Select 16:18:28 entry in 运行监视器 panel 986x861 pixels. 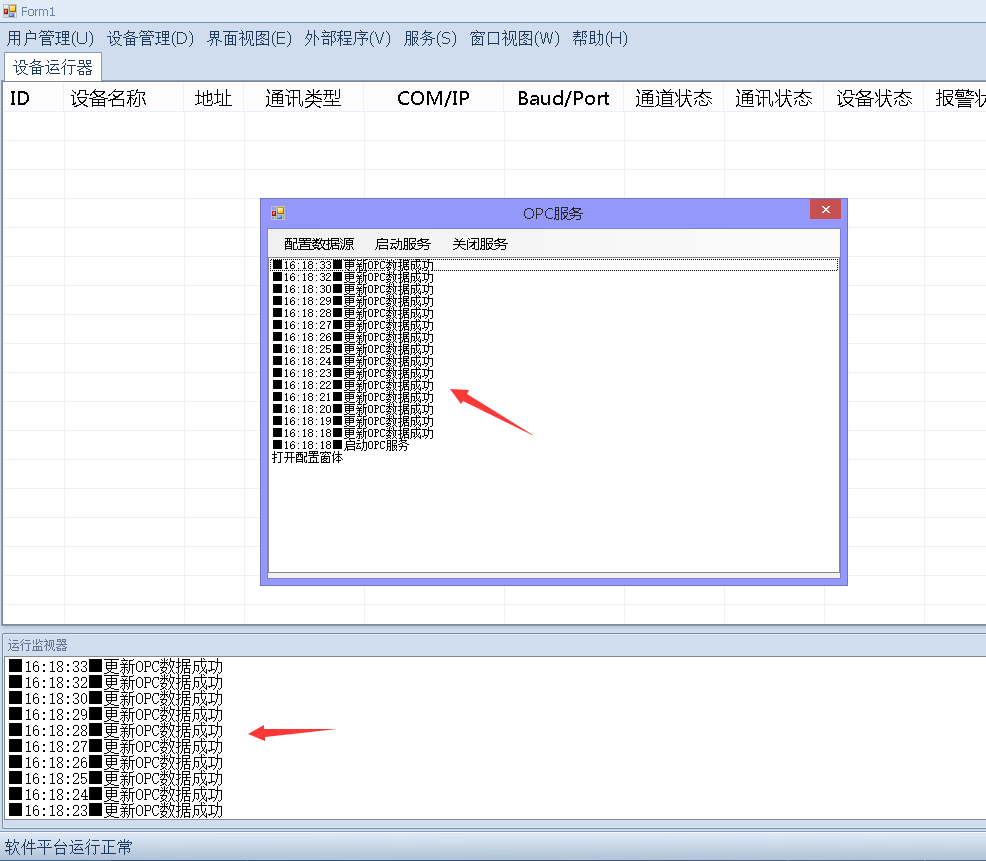click(116, 731)
